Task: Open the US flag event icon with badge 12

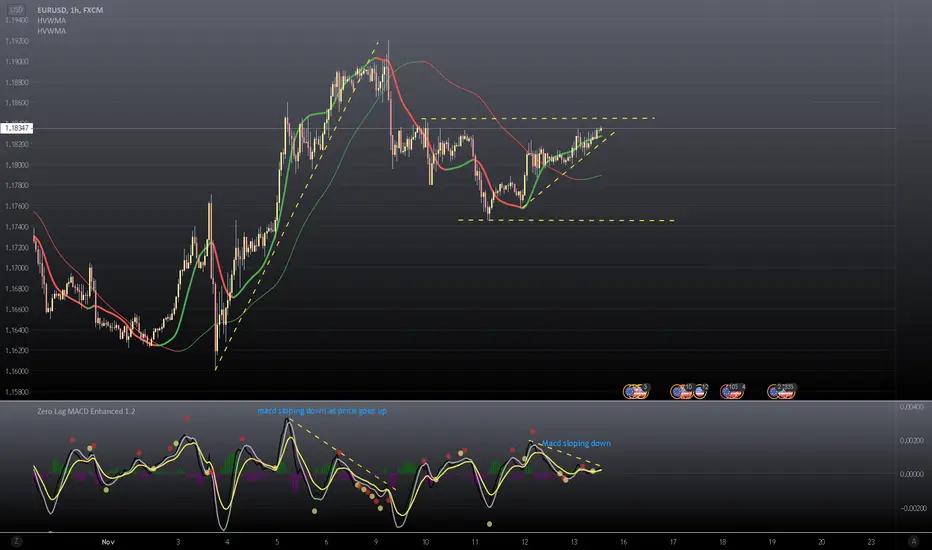Action: coord(701,391)
